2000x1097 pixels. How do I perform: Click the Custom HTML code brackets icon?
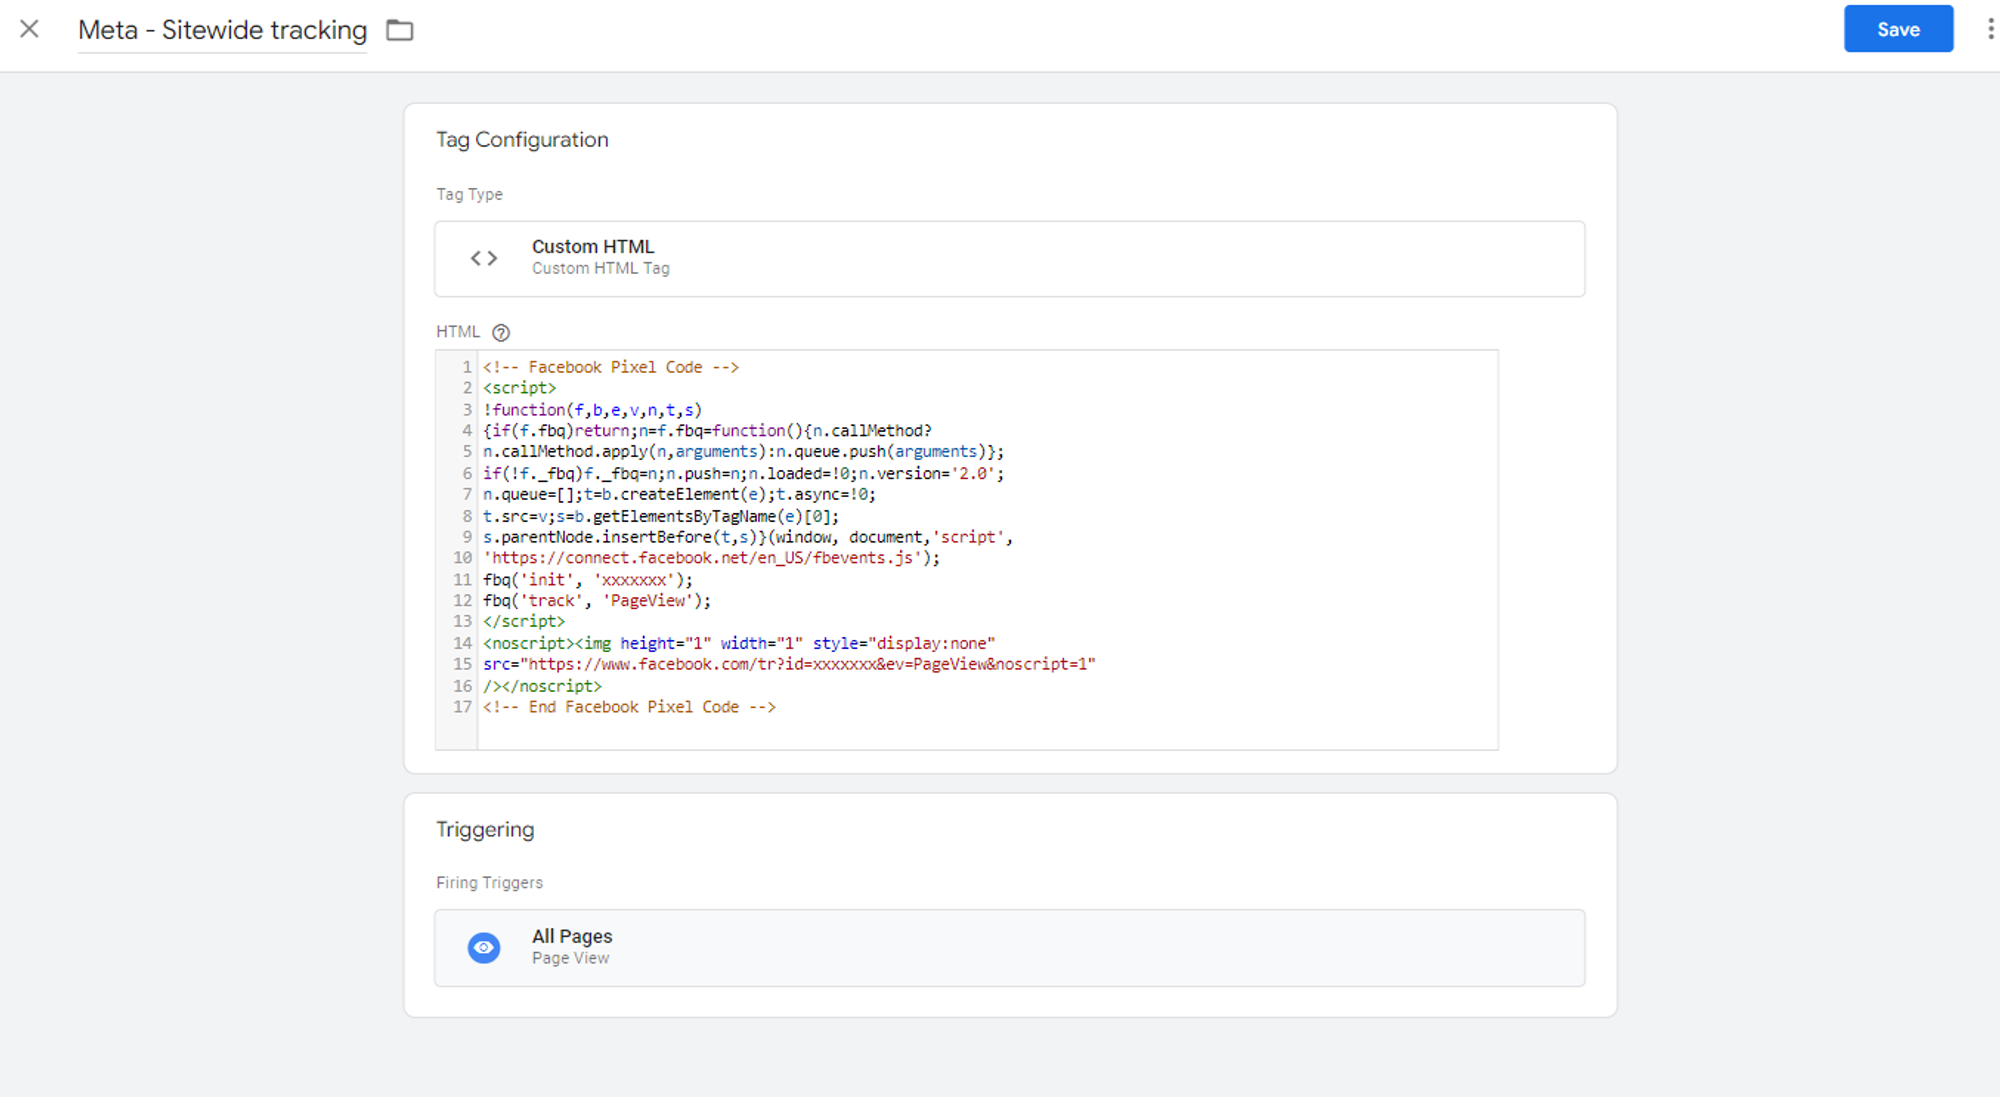point(484,258)
